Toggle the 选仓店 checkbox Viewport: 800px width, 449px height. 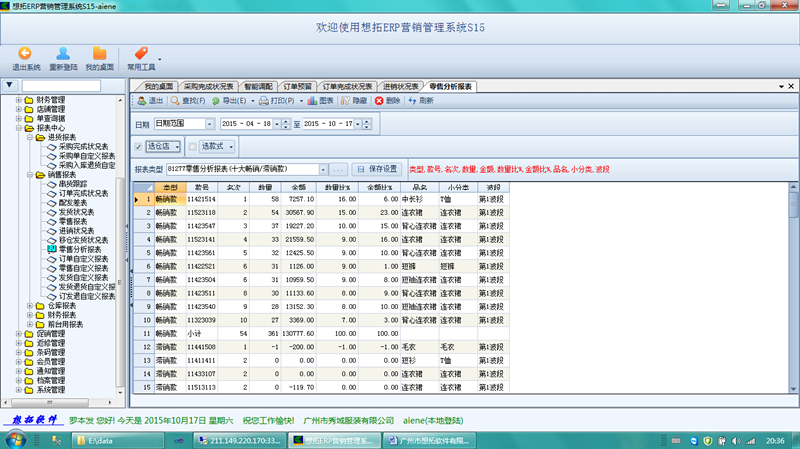(139, 147)
